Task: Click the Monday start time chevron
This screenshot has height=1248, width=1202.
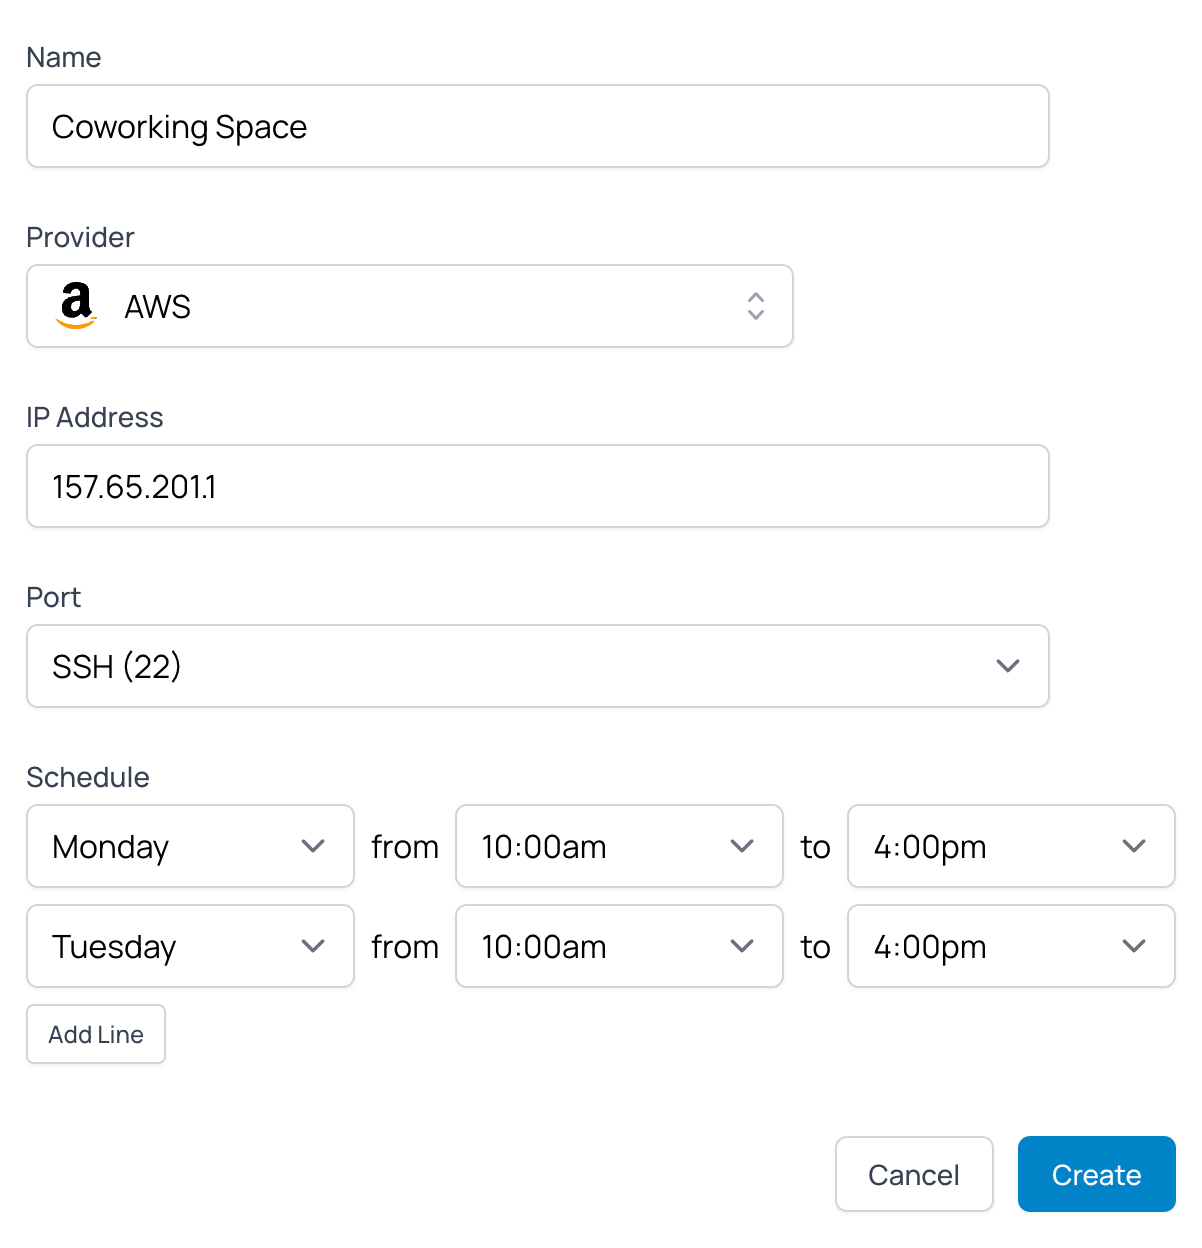Action: [x=742, y=846]
